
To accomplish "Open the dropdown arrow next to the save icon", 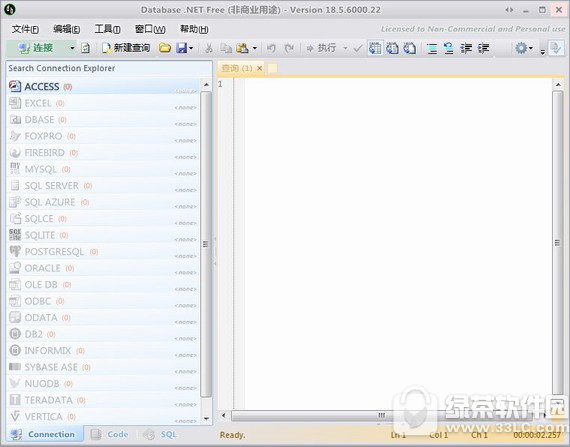I will (x=191, y=48).
